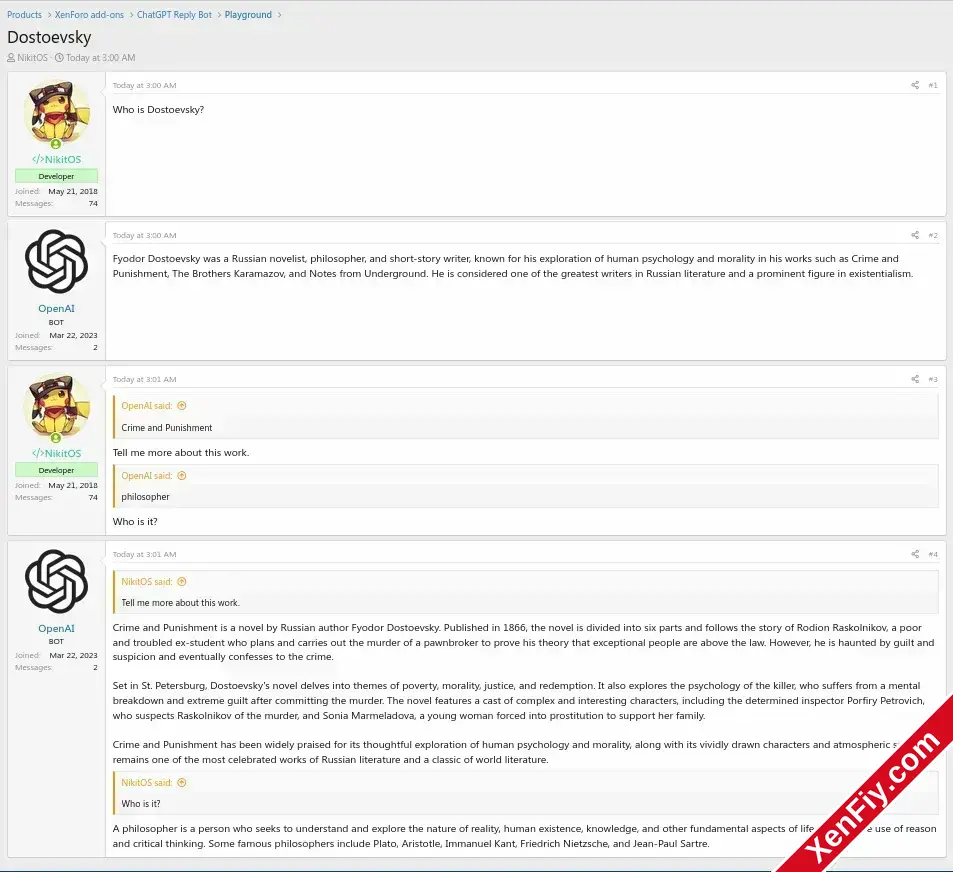Viewport: 953px width, 872px height.
Task: Open the OpenAI avatar in post #2
Action: coord(57,262)
